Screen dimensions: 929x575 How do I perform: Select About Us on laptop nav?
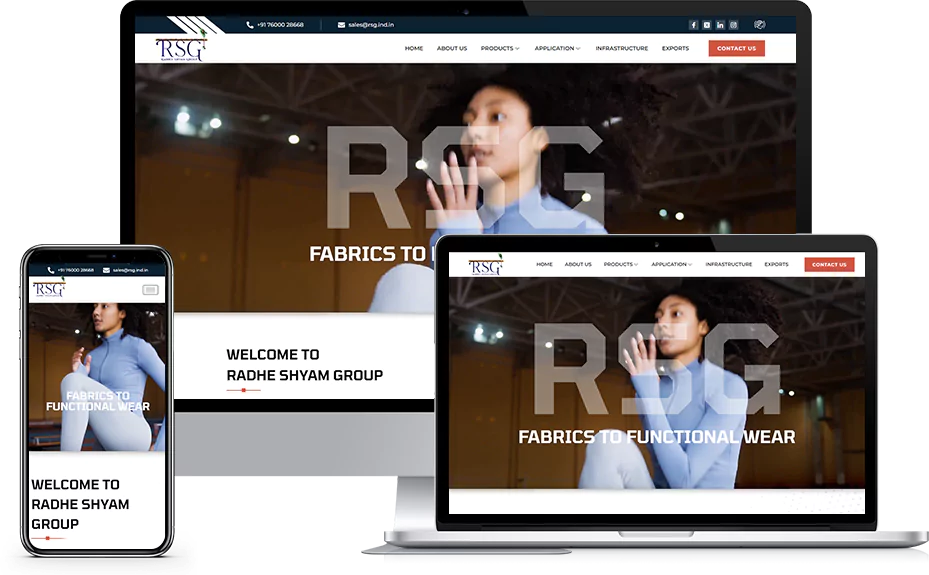point(578,265)
